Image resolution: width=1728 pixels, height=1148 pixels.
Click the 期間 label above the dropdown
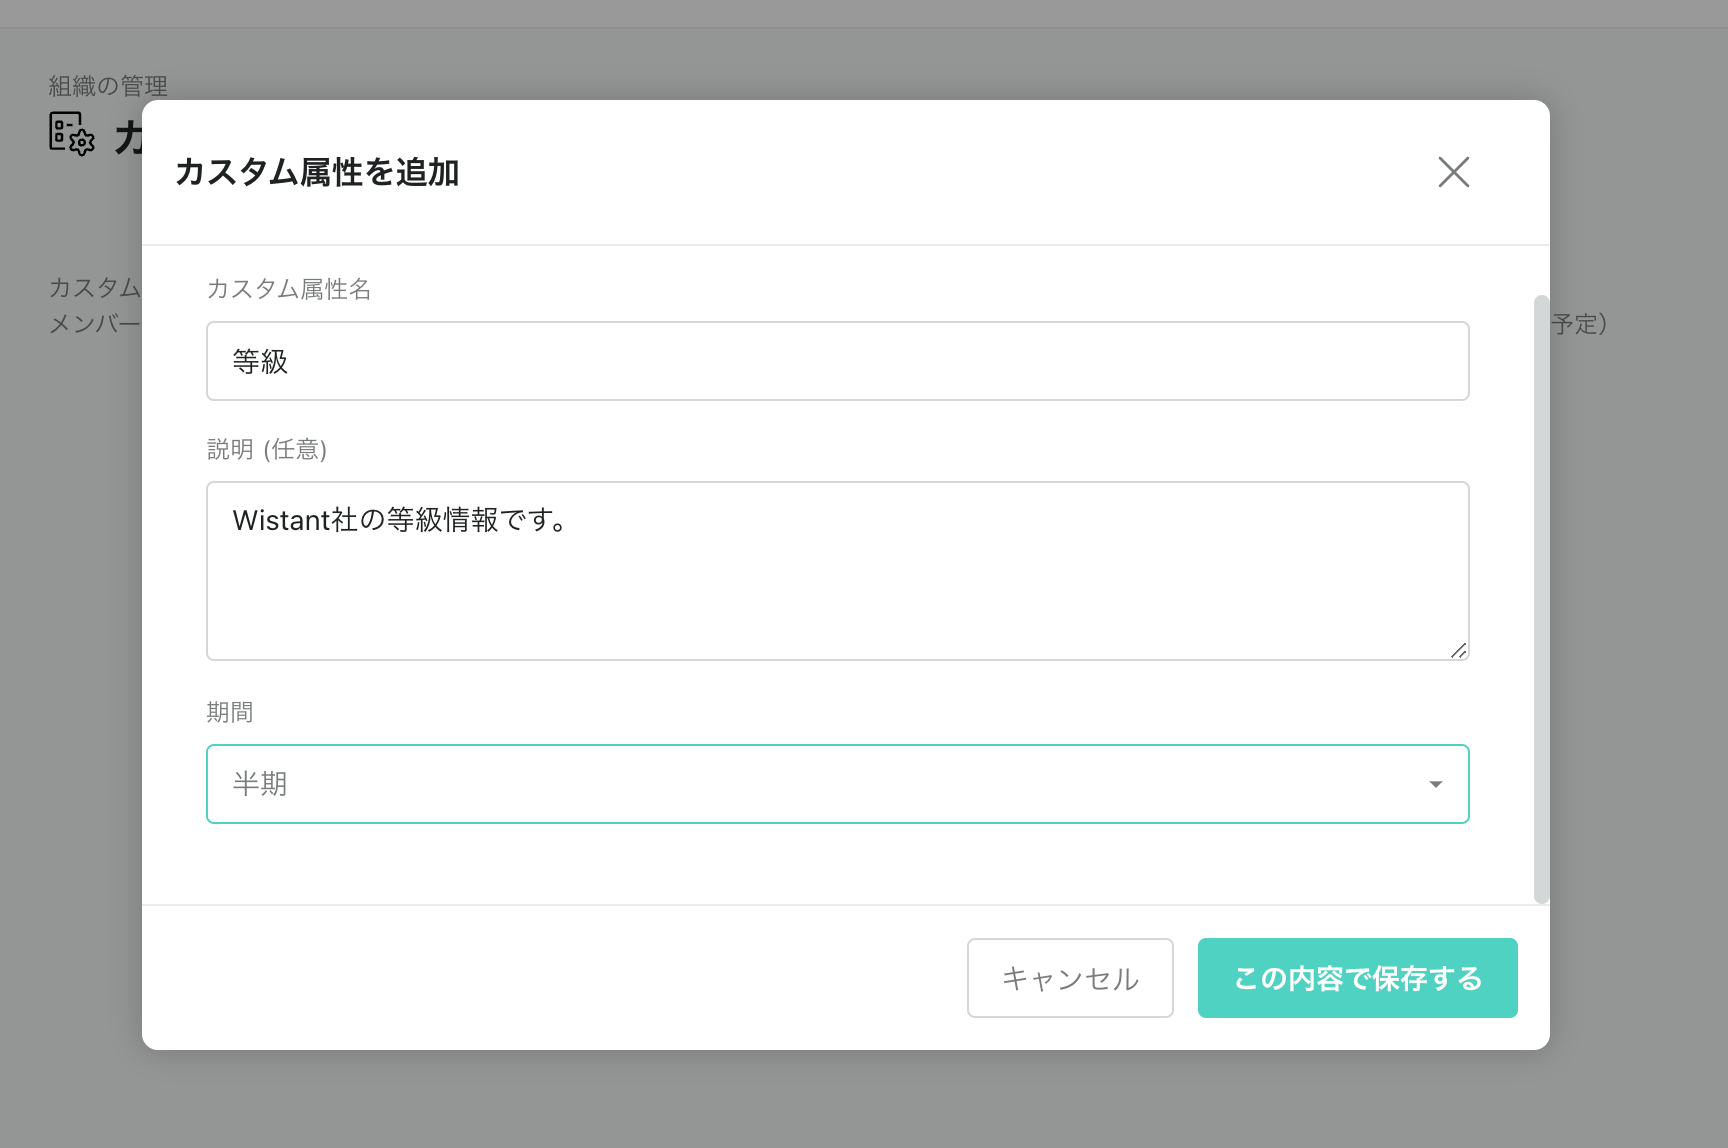(x=229, y=712)
